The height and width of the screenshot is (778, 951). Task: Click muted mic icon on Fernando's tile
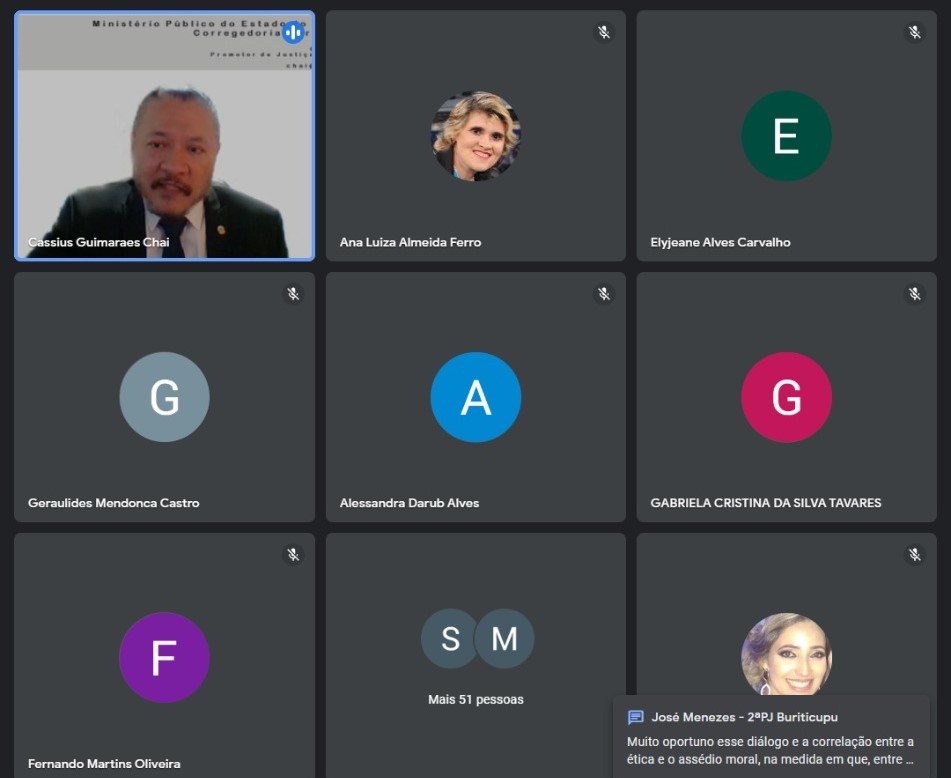293,554
